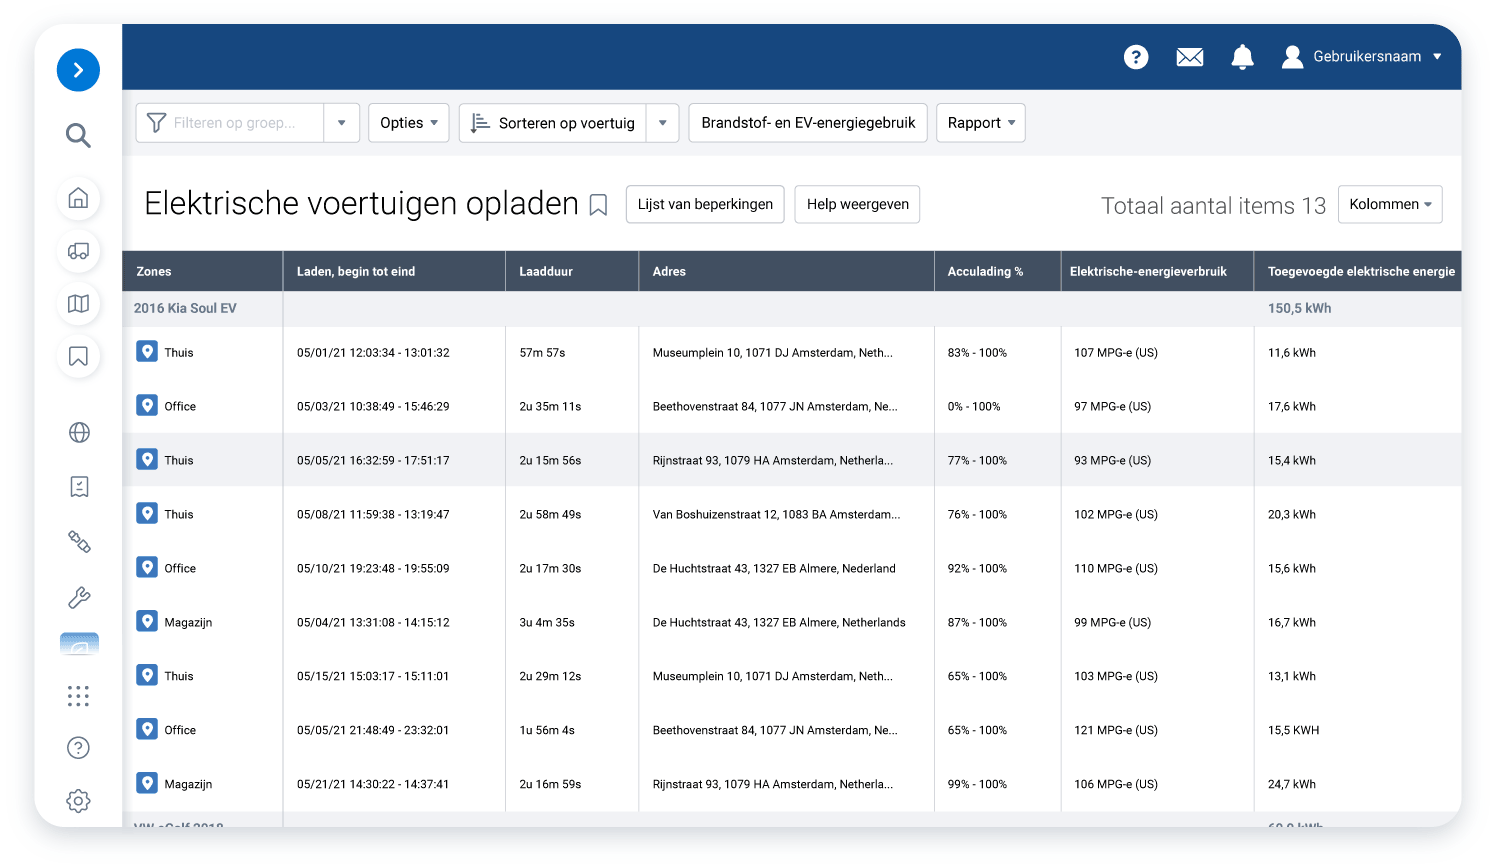Open the settings gear in sidebar
Viewport: 1496px width, 866px height.
[78, 801]
